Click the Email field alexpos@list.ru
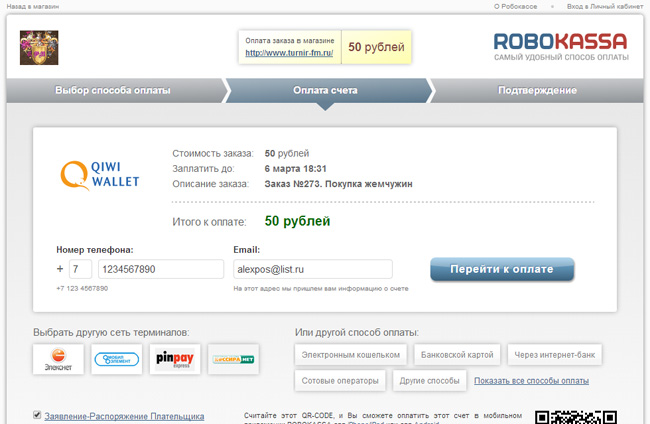 click(x=313, y=269)
